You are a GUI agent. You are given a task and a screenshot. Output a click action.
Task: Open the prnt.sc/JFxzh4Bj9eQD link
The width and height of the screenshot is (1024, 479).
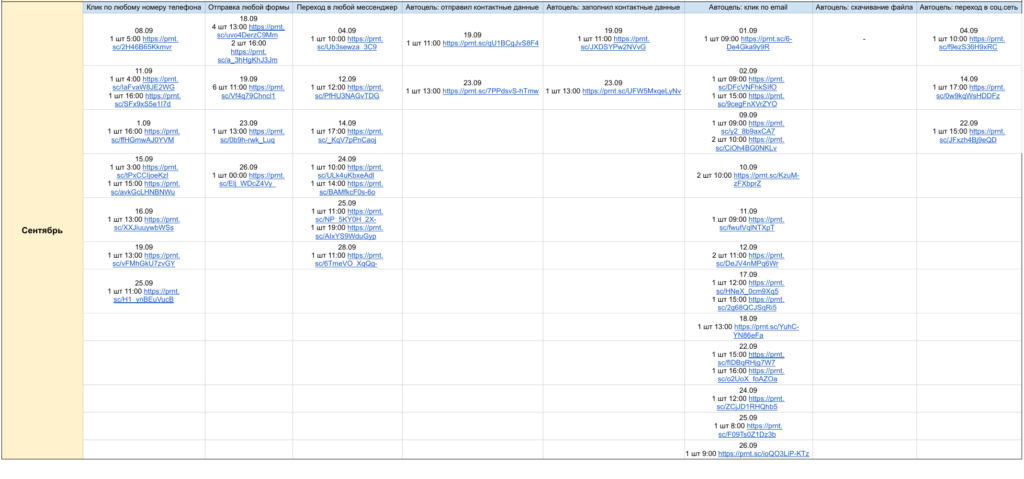[968, 135]
